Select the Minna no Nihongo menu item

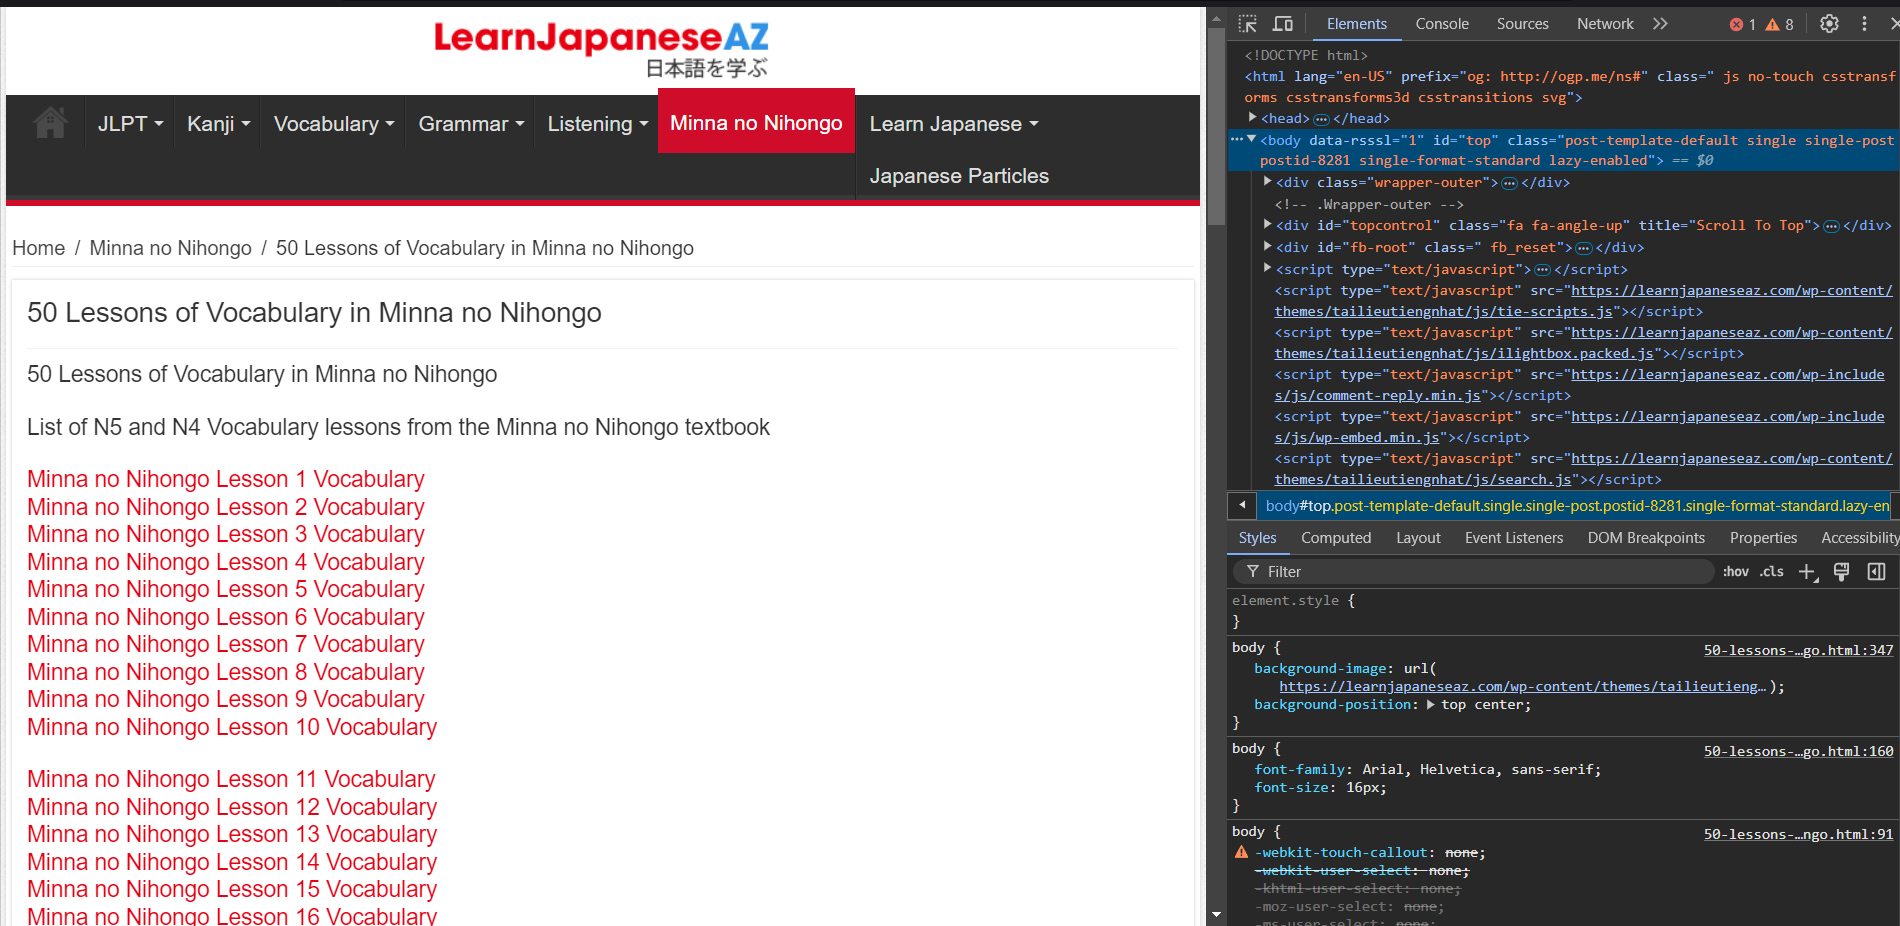[x=756, y=122]
